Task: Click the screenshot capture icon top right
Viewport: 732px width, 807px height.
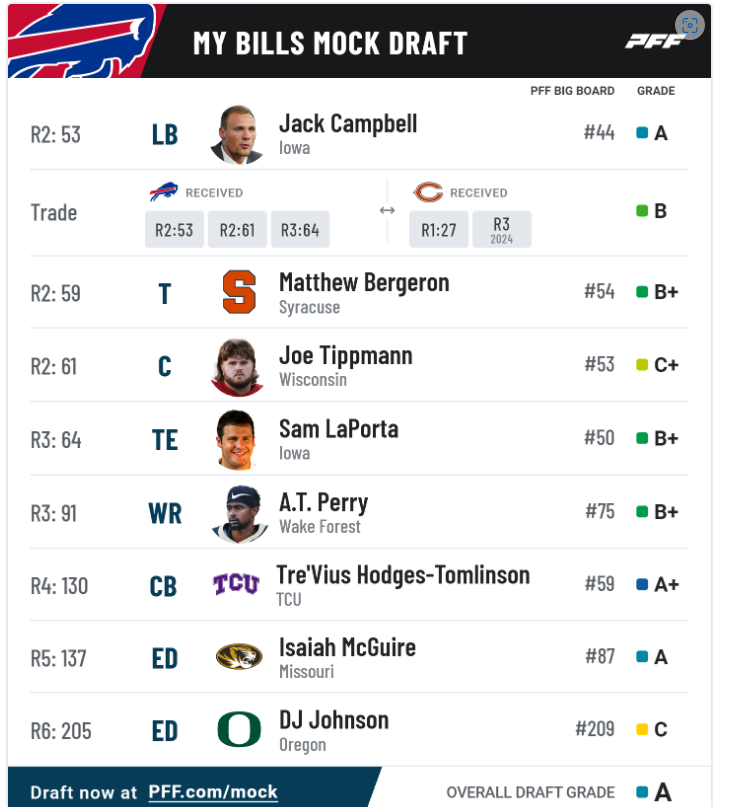Action: [690, 25]
